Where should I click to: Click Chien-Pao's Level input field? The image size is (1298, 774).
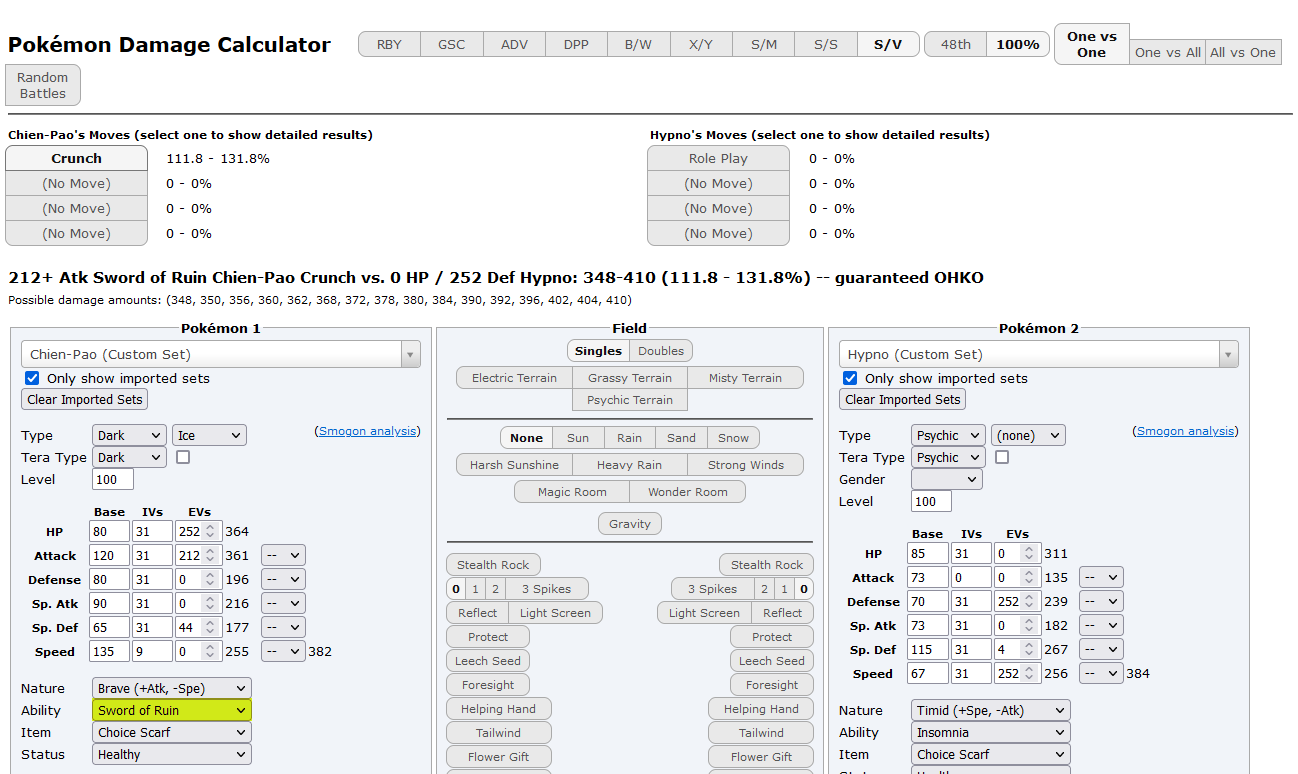(113, 479)
